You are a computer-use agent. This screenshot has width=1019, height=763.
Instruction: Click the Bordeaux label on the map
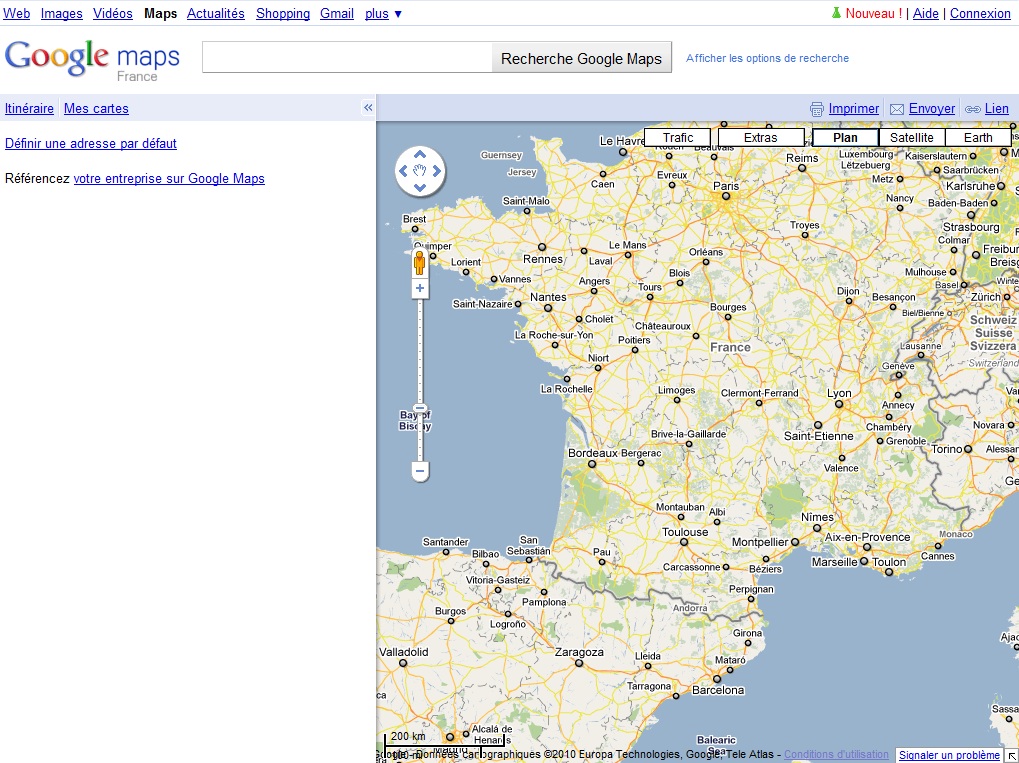click(x=593, y=453)
